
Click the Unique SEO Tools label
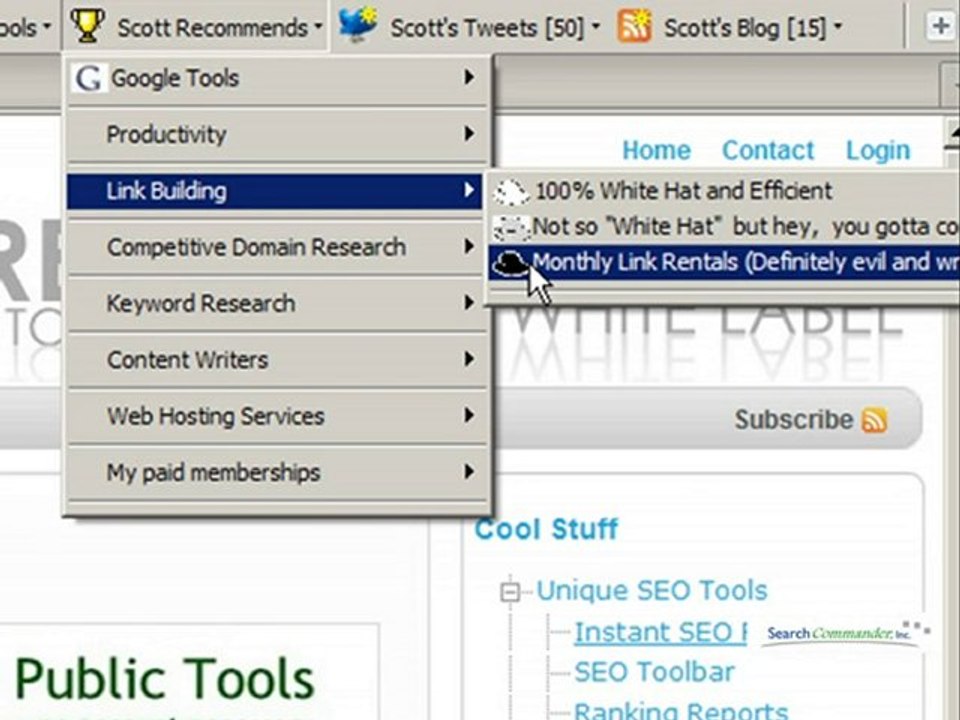pos(651,591)
